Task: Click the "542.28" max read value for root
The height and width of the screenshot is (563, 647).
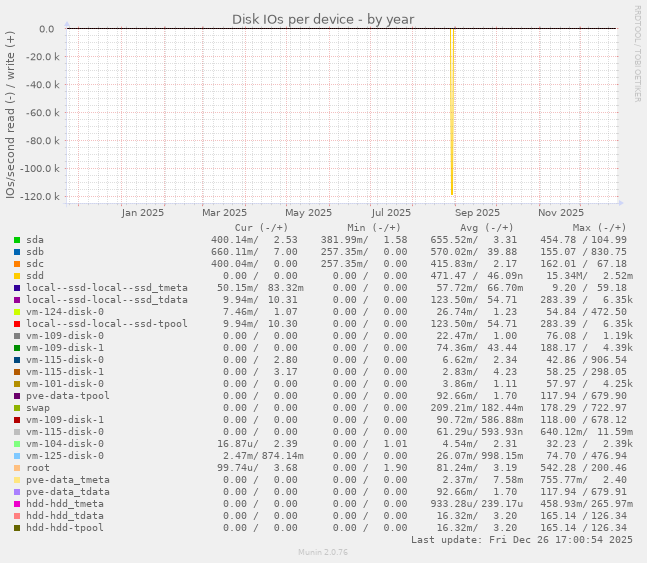Action: pyautogui.click(x=558, y=468)
